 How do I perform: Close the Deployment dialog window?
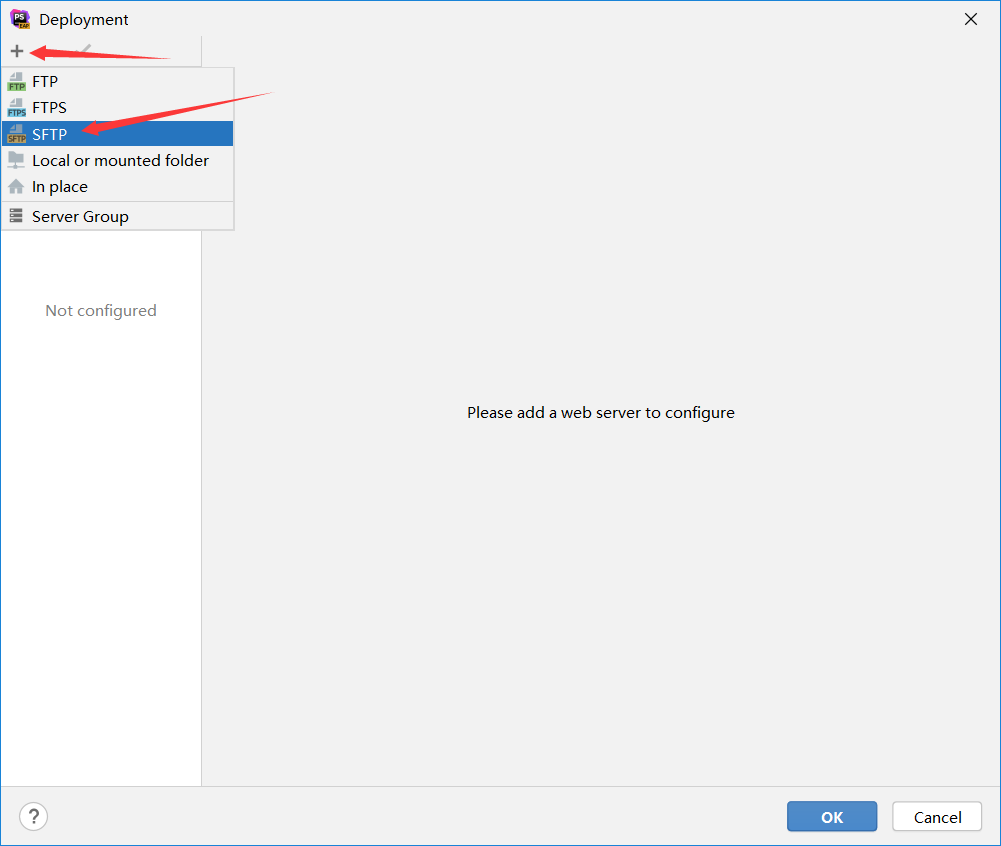tap(971, 19)
